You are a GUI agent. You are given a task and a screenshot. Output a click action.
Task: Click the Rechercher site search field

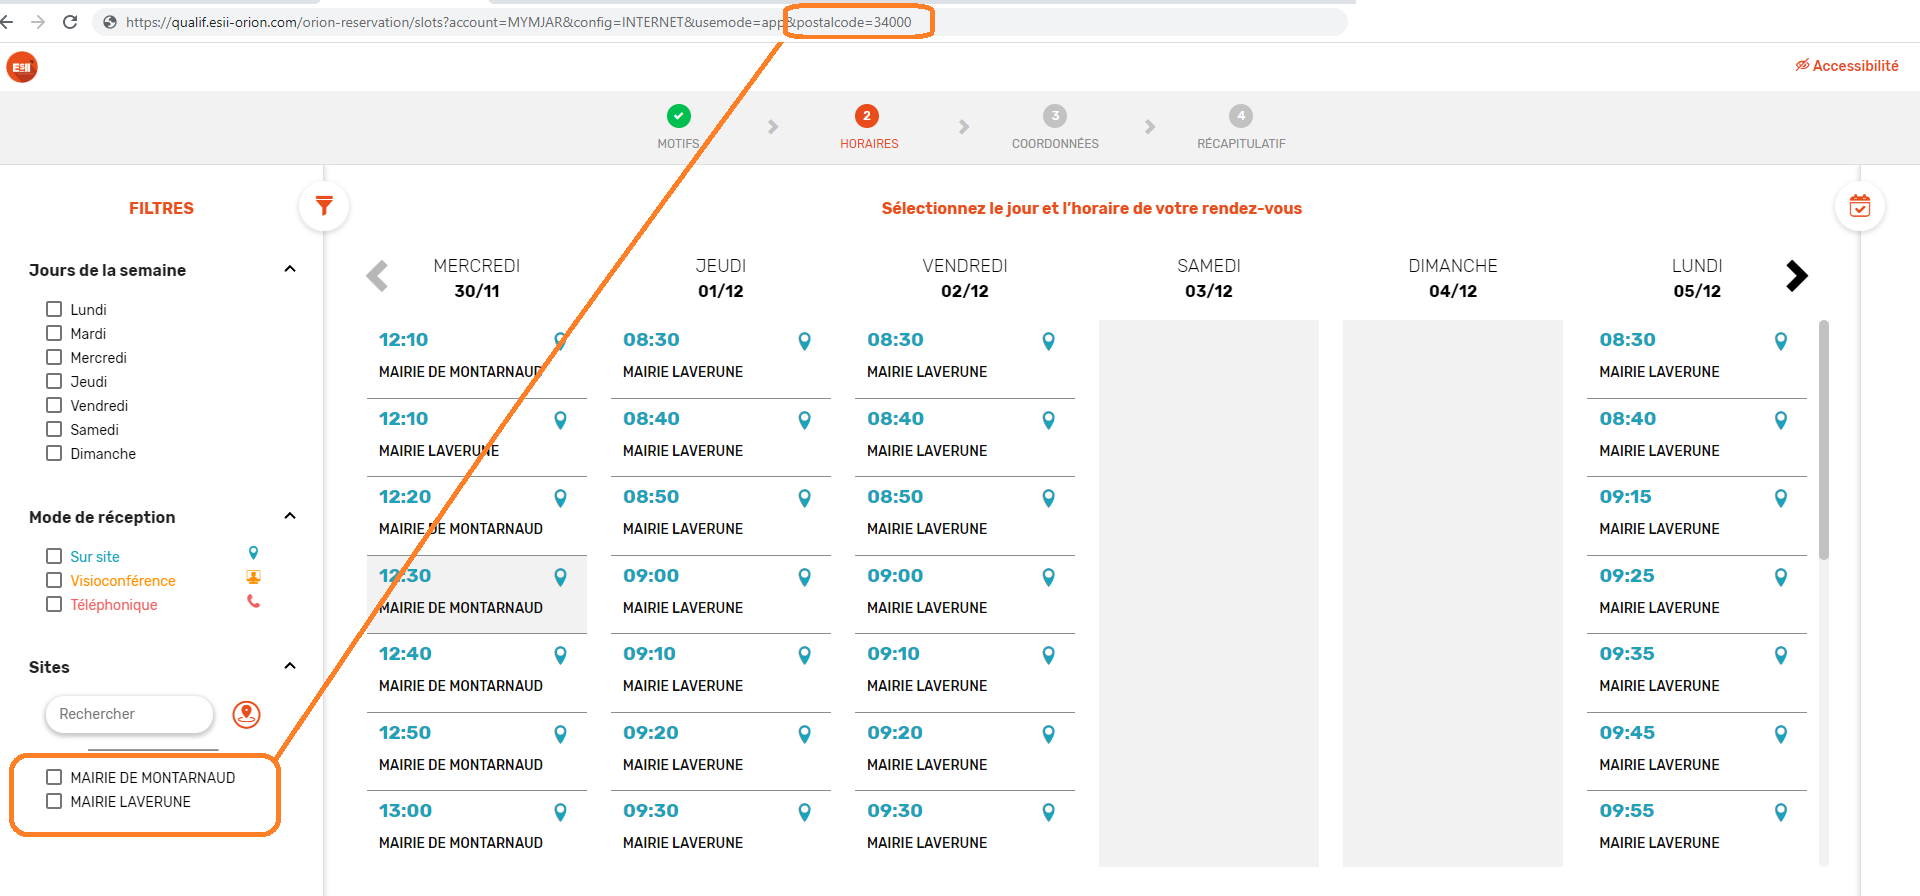coord(129,714)
